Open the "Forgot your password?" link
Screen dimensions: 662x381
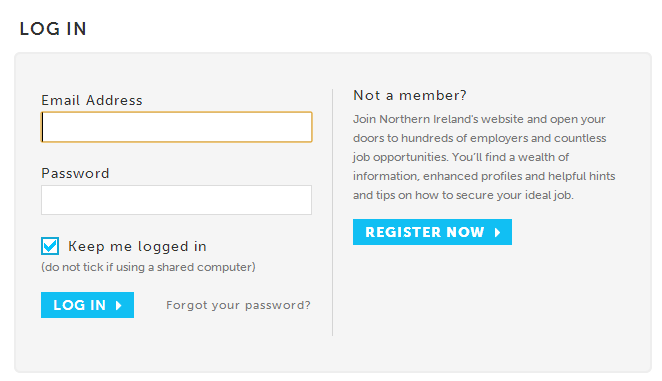pyautogui.click(x=238, y=305)
